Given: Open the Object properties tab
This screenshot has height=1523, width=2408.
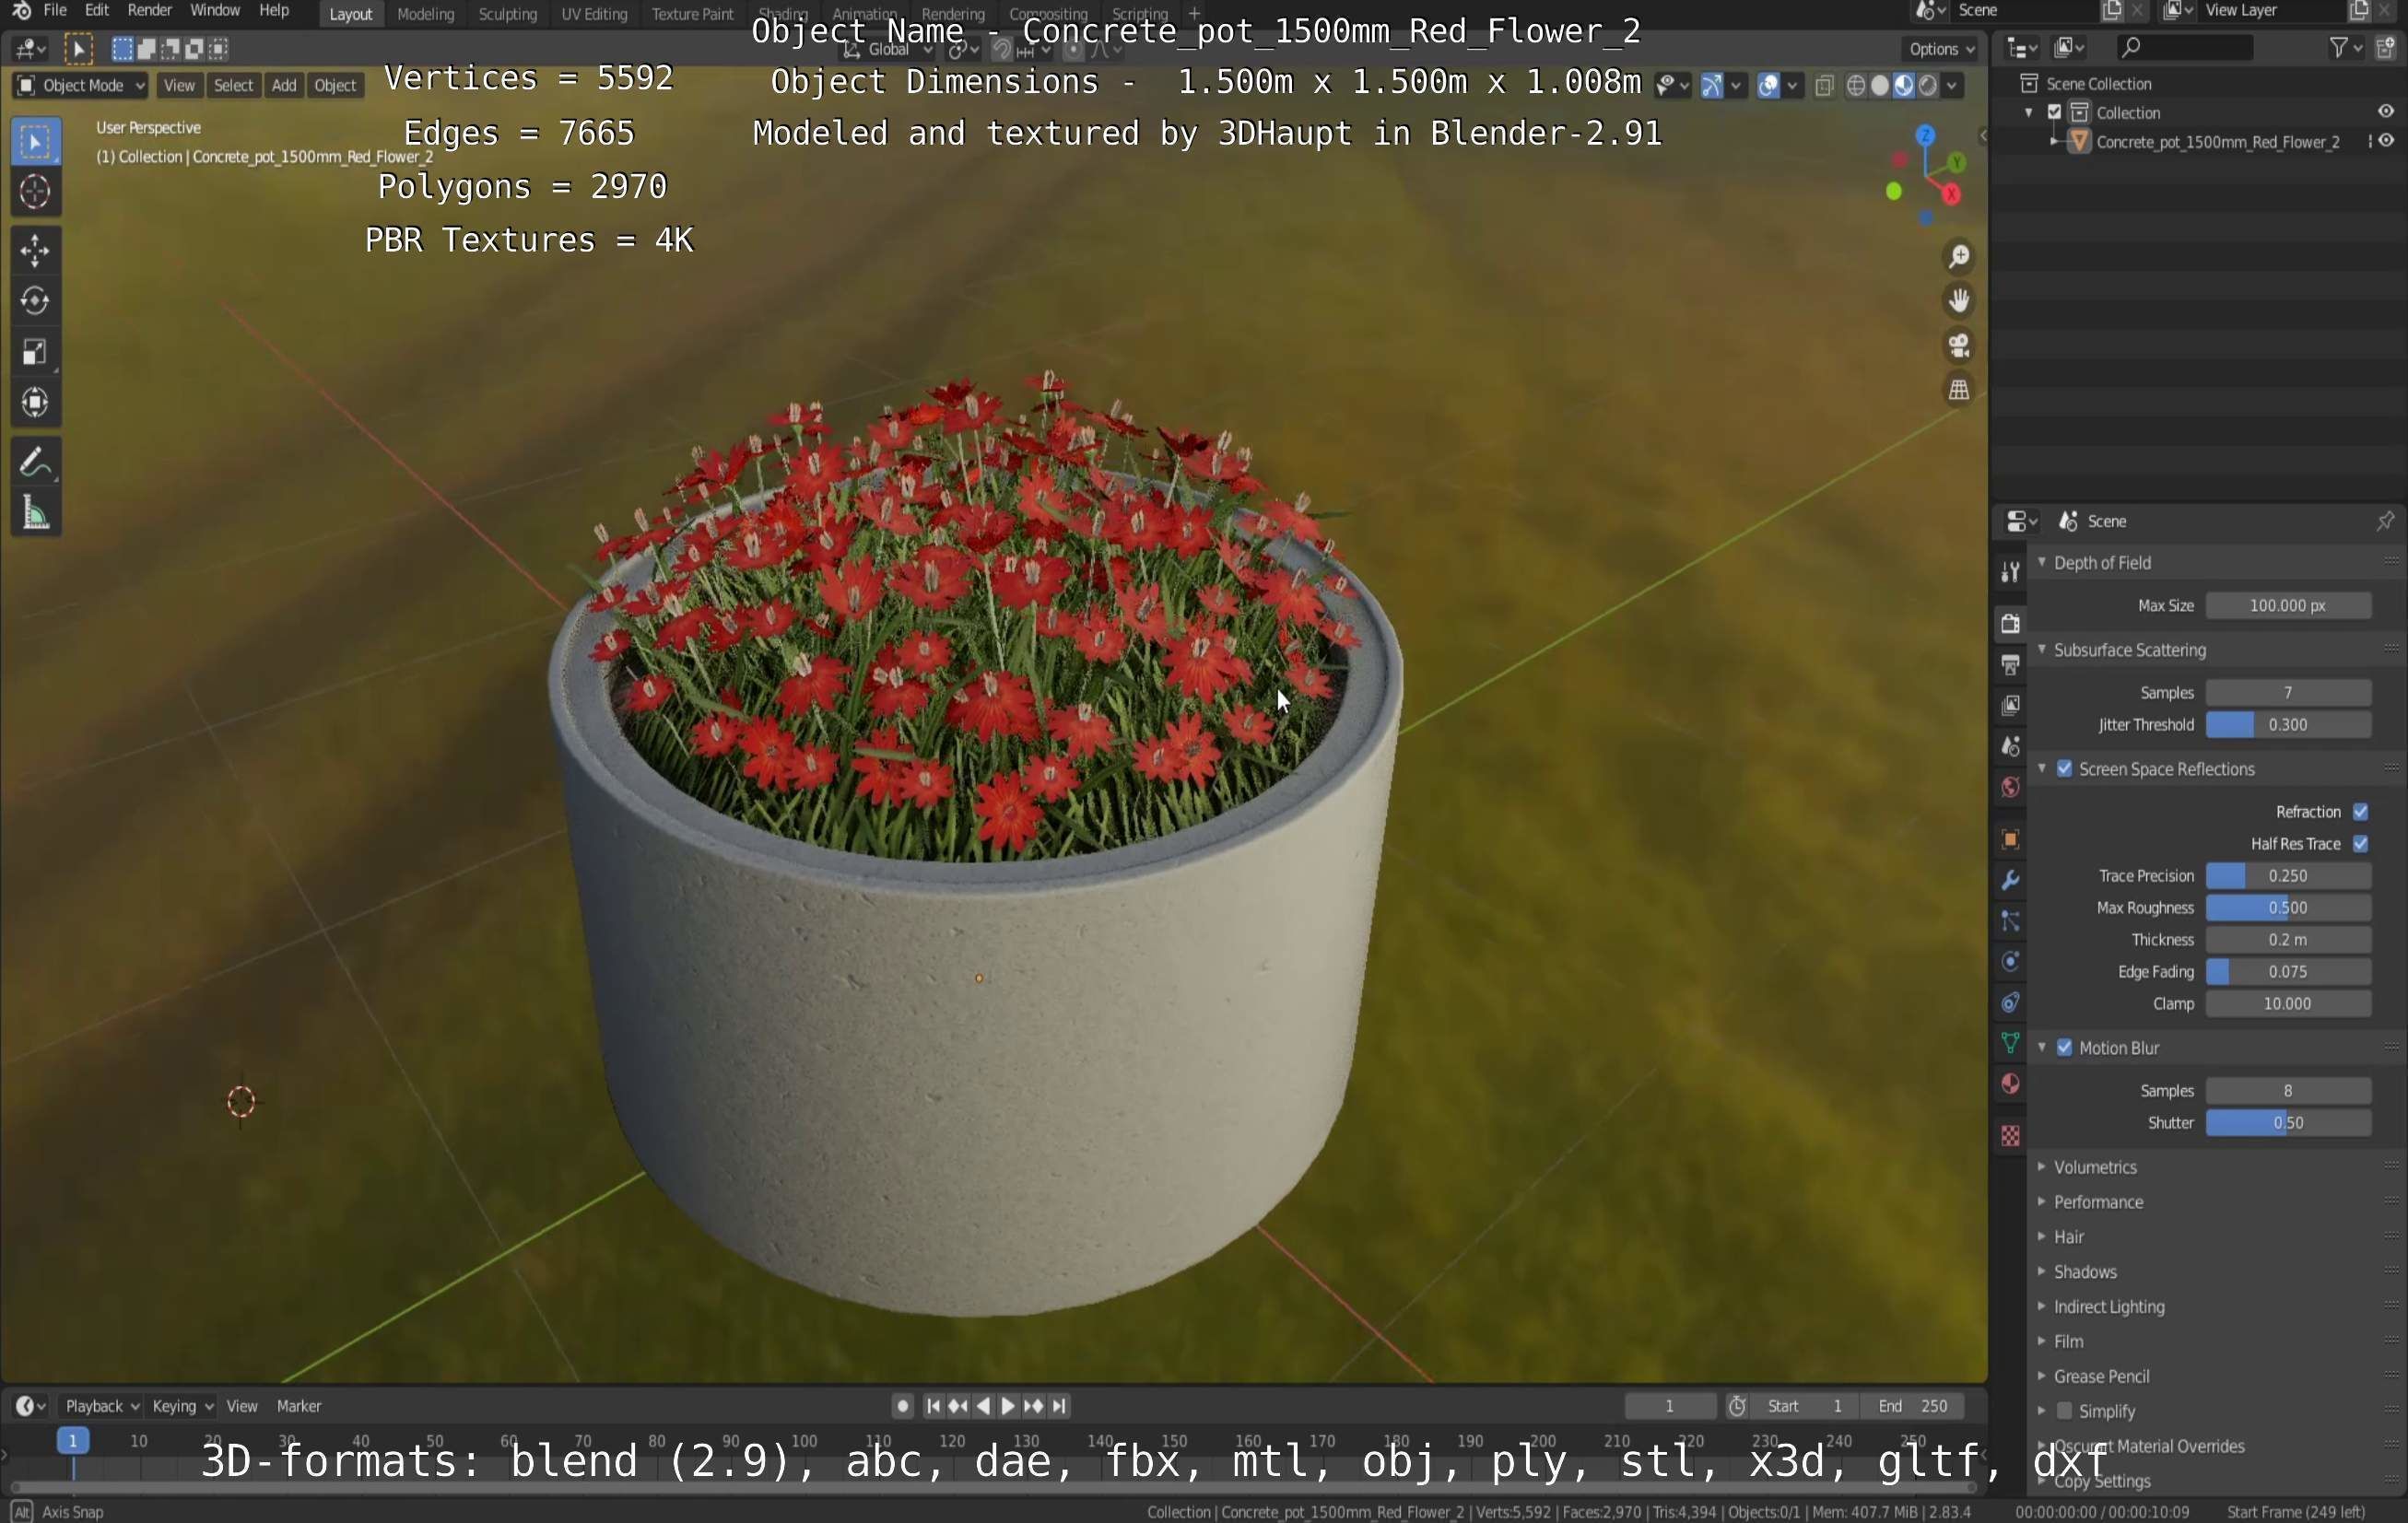Looking at the screenshot, I should click(2010, 839).
